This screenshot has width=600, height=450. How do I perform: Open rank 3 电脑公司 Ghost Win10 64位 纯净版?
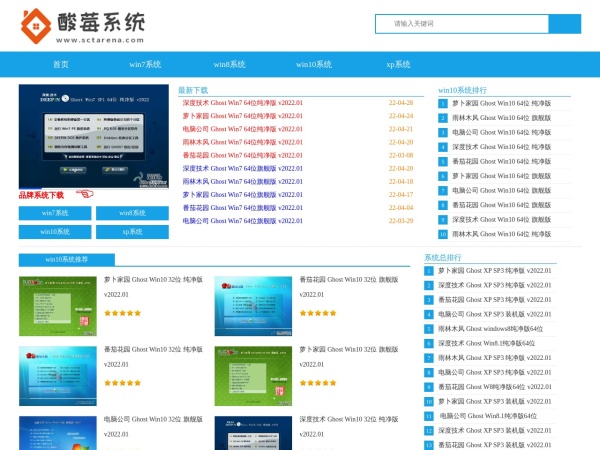point(502,132)
